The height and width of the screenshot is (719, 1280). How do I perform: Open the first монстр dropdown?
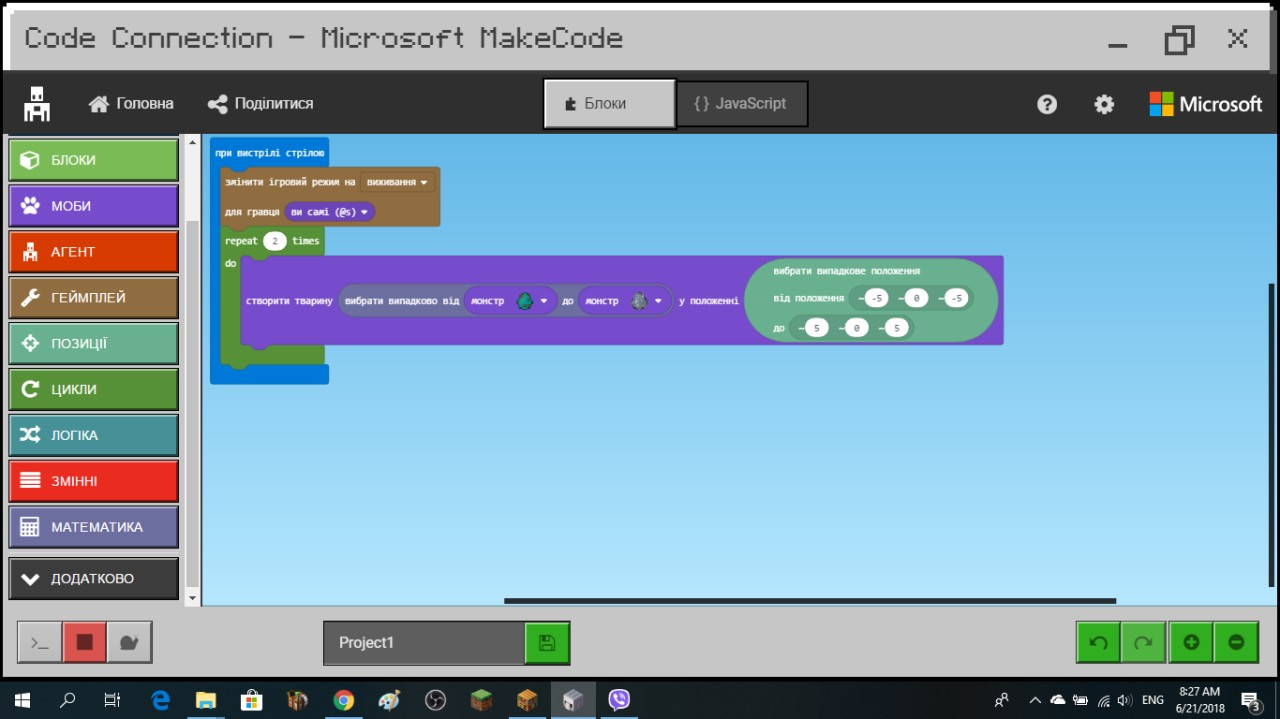click(510, 301)
